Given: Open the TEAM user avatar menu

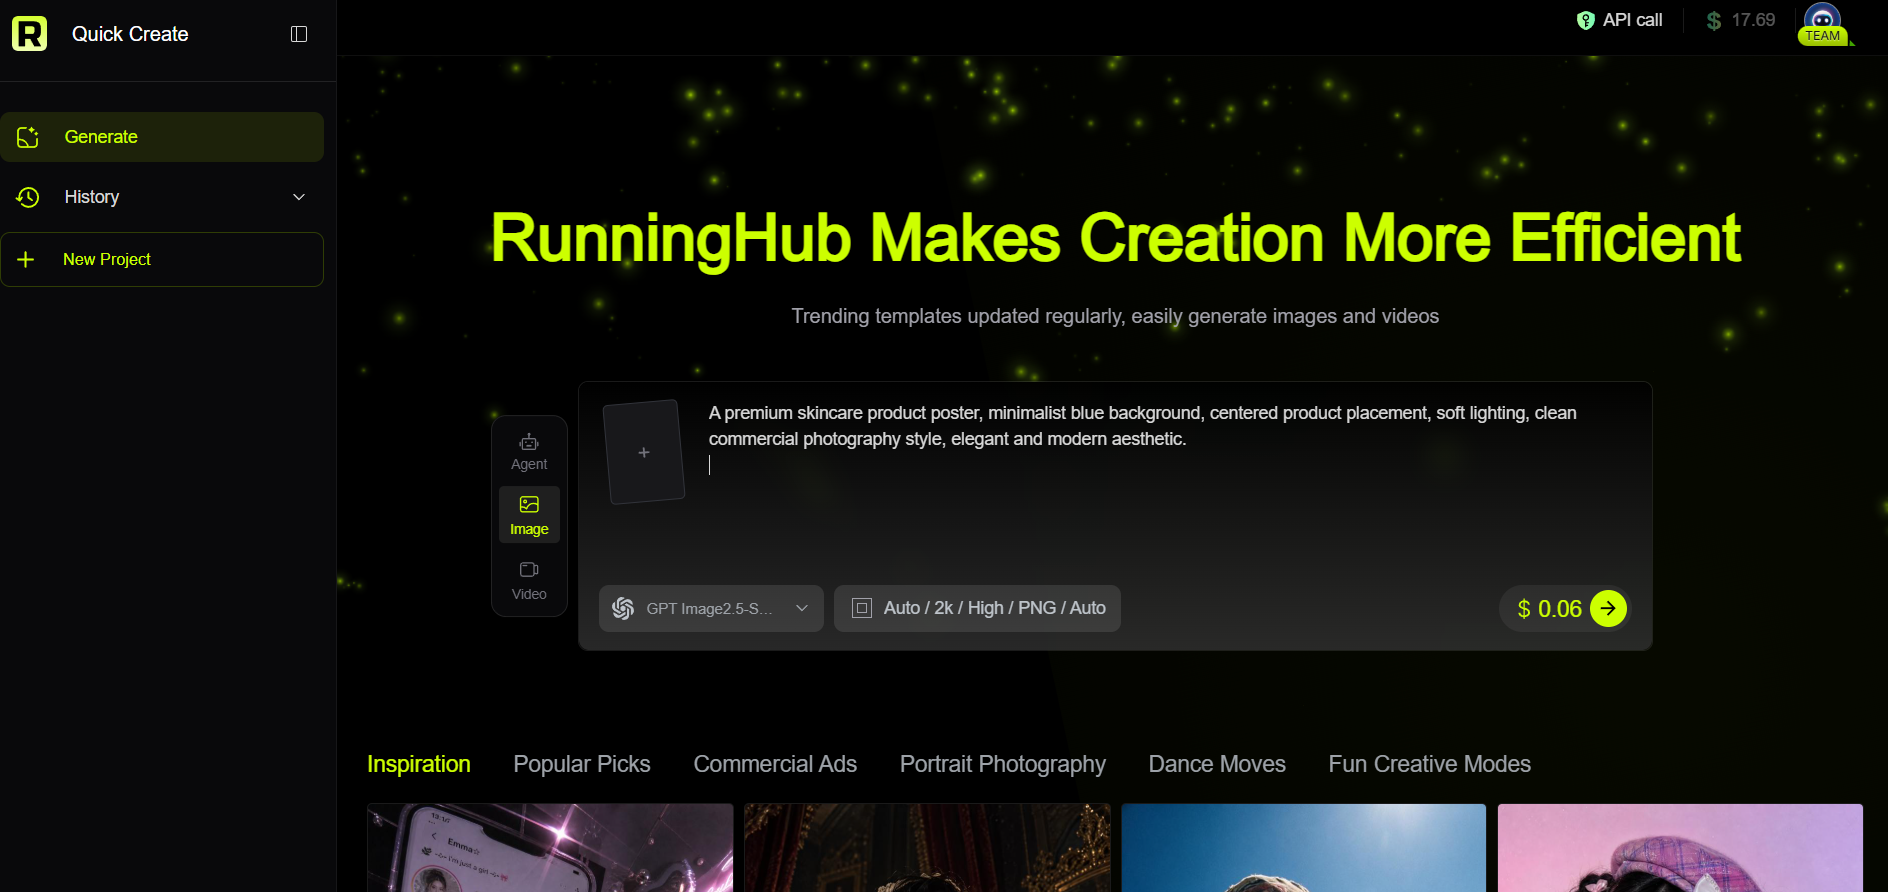Looking at the screenshot, I should click(1823, 25).
